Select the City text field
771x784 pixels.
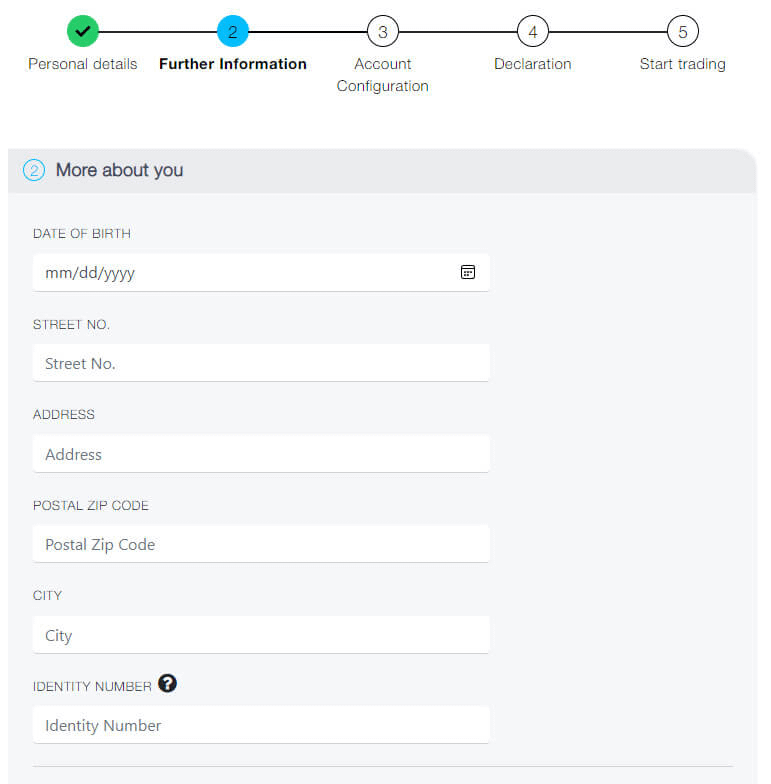pyautogui.click(x=260, y=635)
